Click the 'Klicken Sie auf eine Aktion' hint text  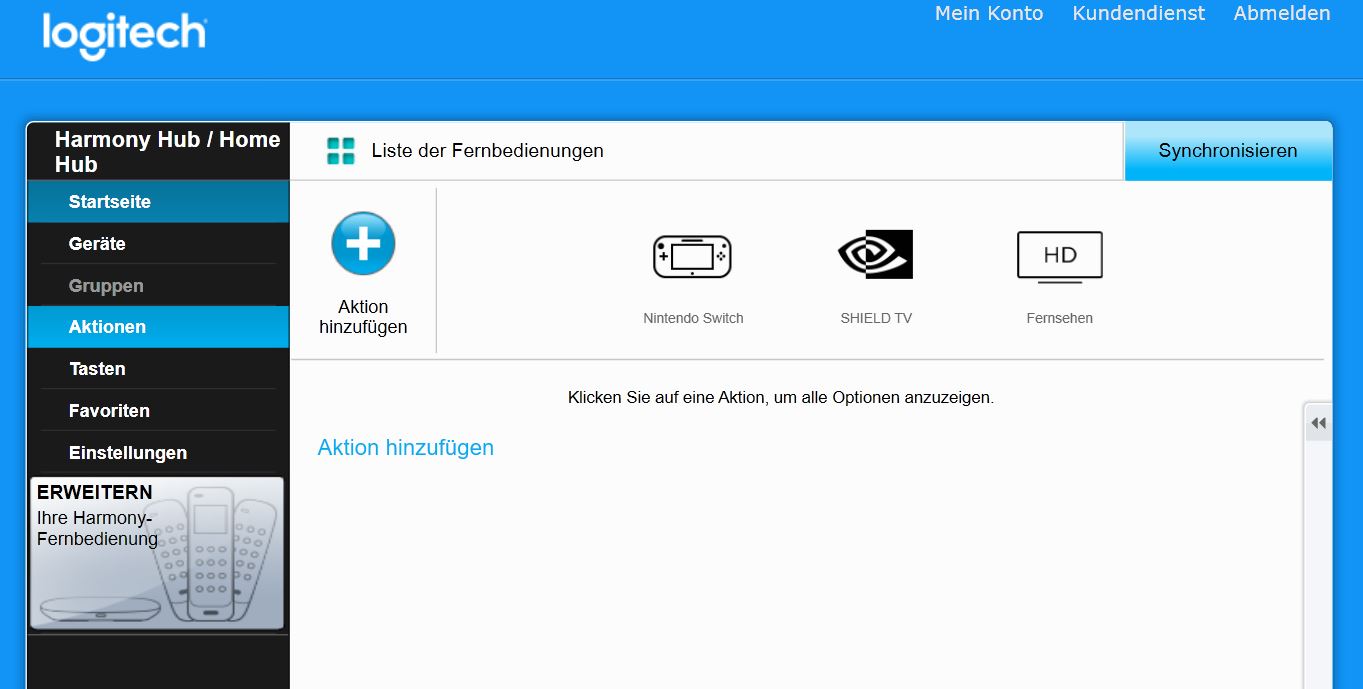click(x=781, y=397)
